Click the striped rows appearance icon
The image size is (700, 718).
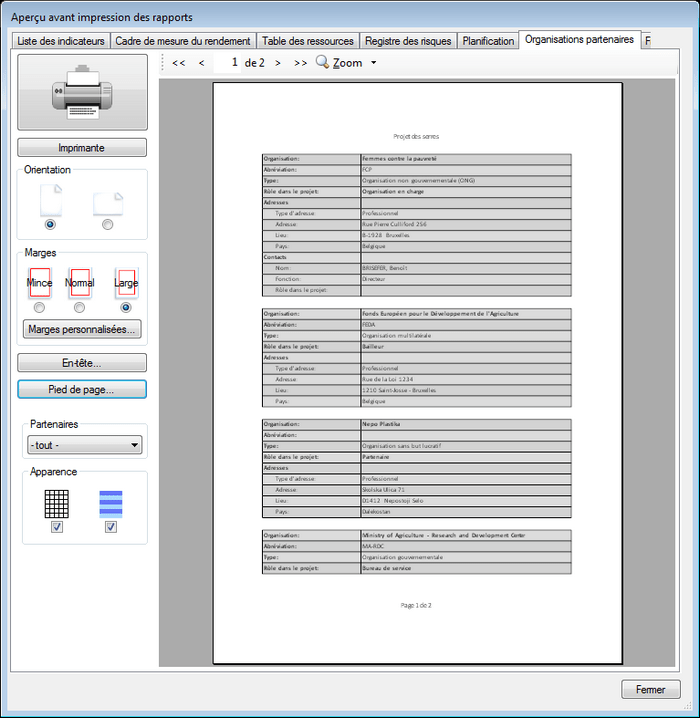click(x=110, y=503)
